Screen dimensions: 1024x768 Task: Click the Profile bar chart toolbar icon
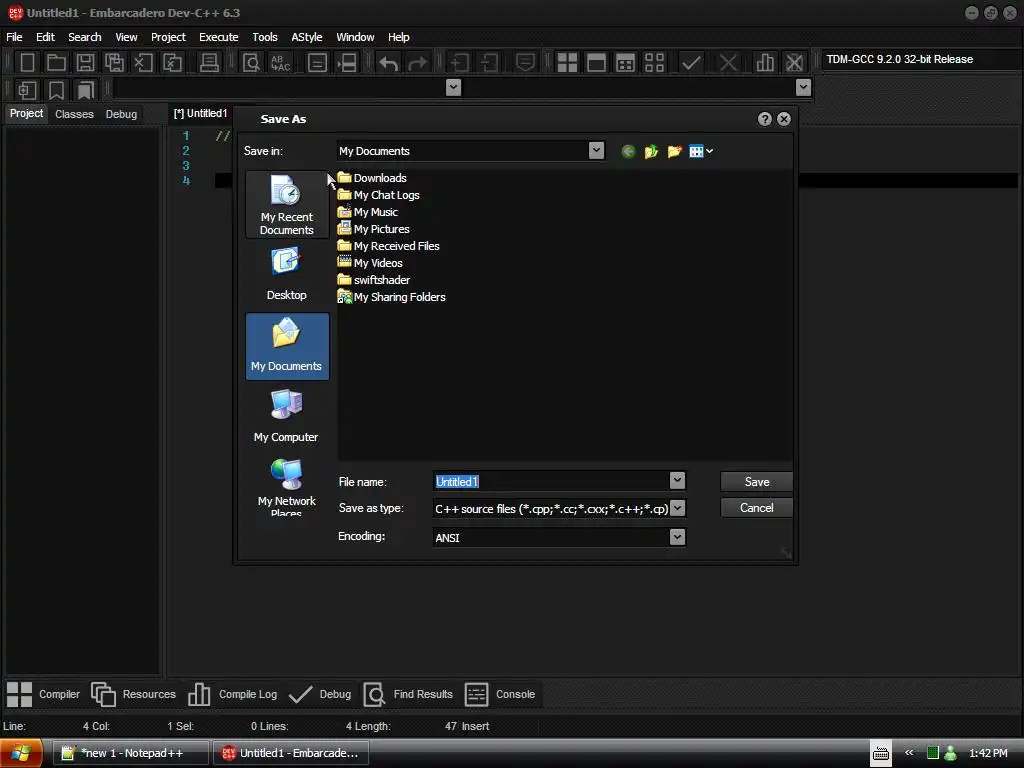765,63
